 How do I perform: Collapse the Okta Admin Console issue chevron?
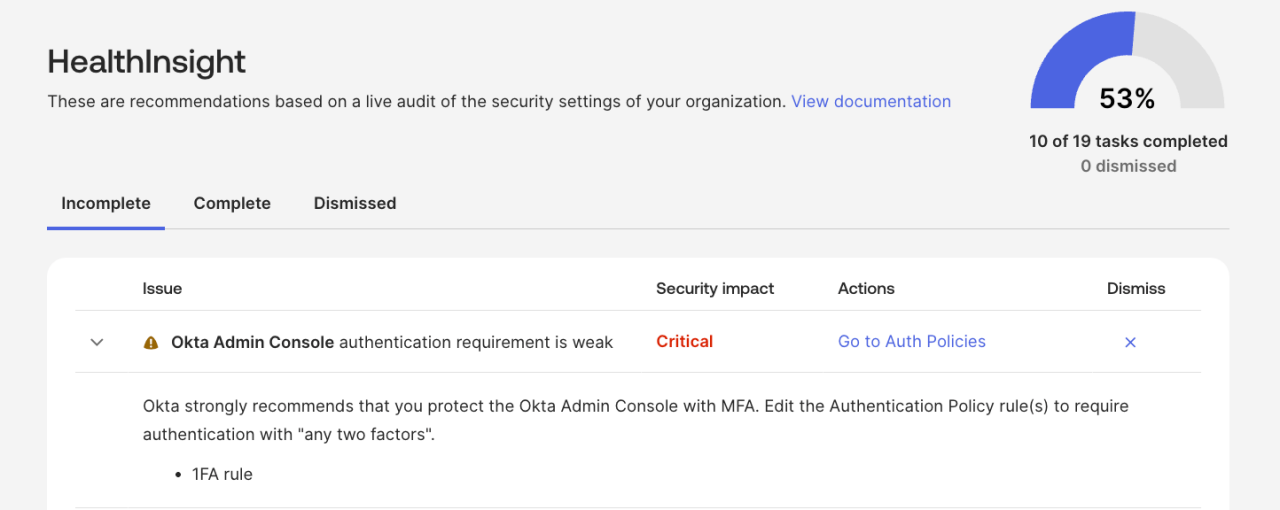click(97, 342)
